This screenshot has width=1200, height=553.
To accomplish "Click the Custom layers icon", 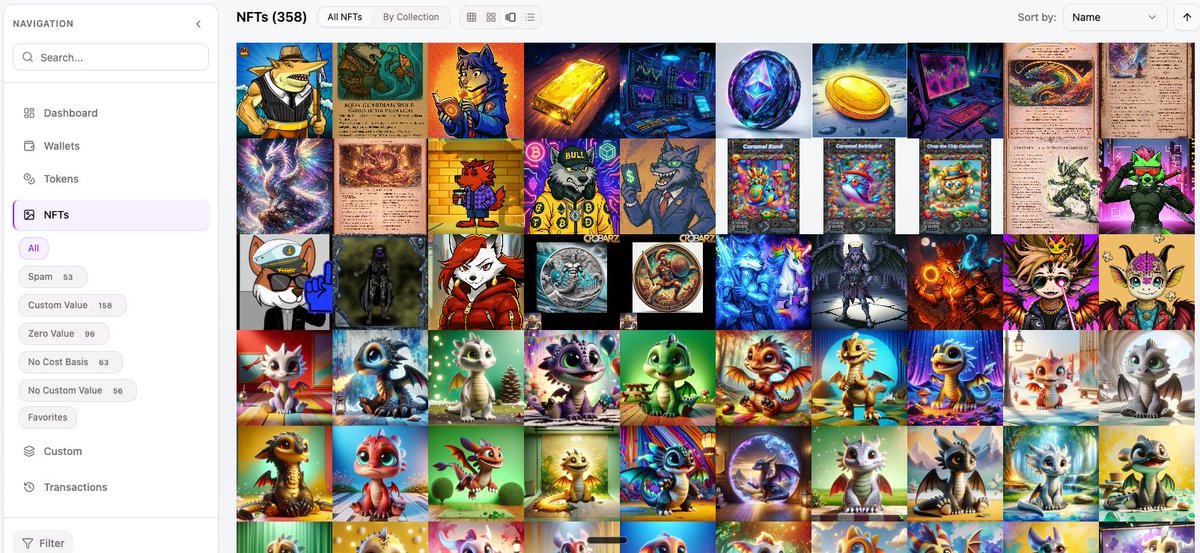I will pyautogui.click(x=29, y=451).
